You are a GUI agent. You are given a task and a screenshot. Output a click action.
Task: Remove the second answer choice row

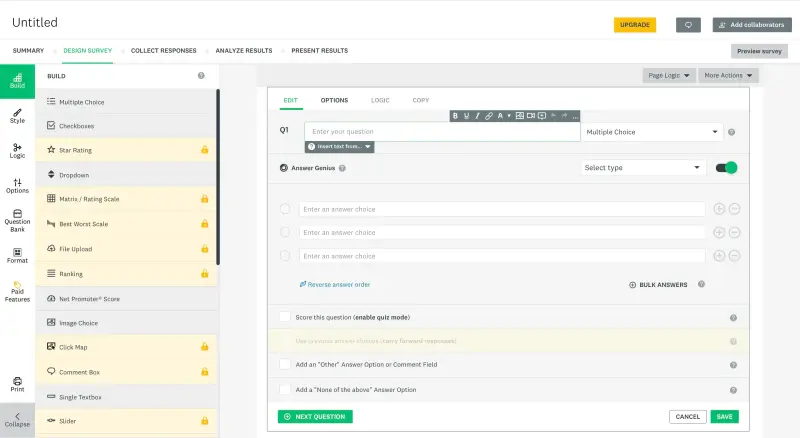[x=734, y=232]
